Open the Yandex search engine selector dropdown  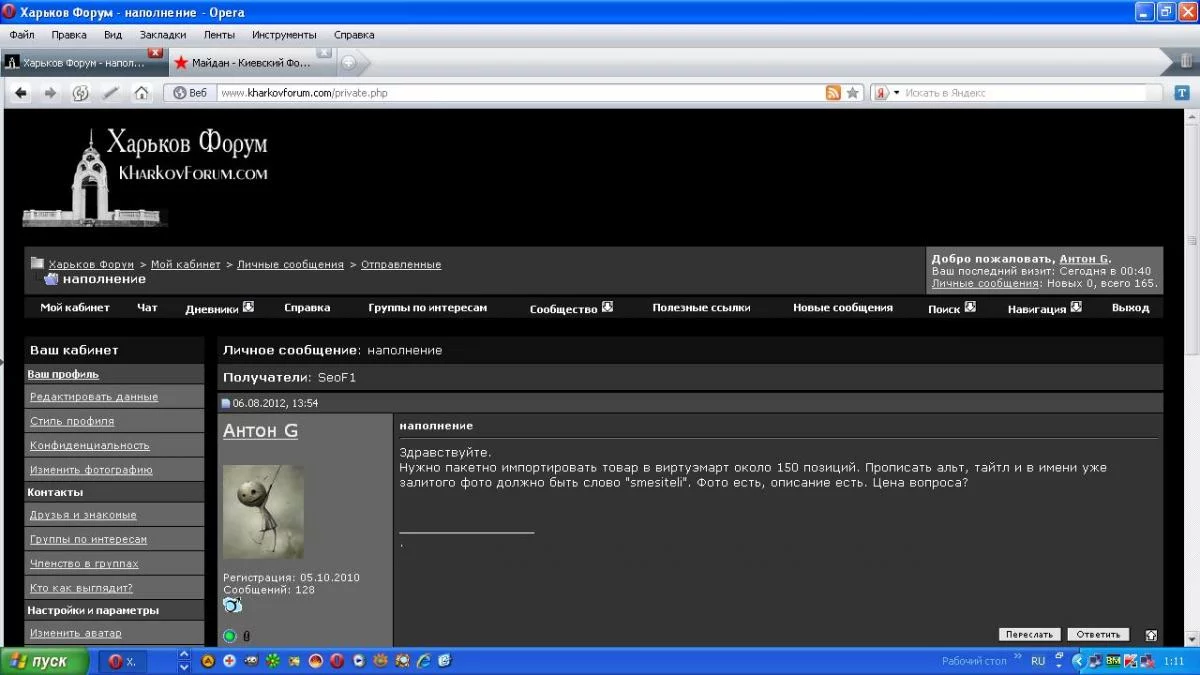[x=885, y=93]
